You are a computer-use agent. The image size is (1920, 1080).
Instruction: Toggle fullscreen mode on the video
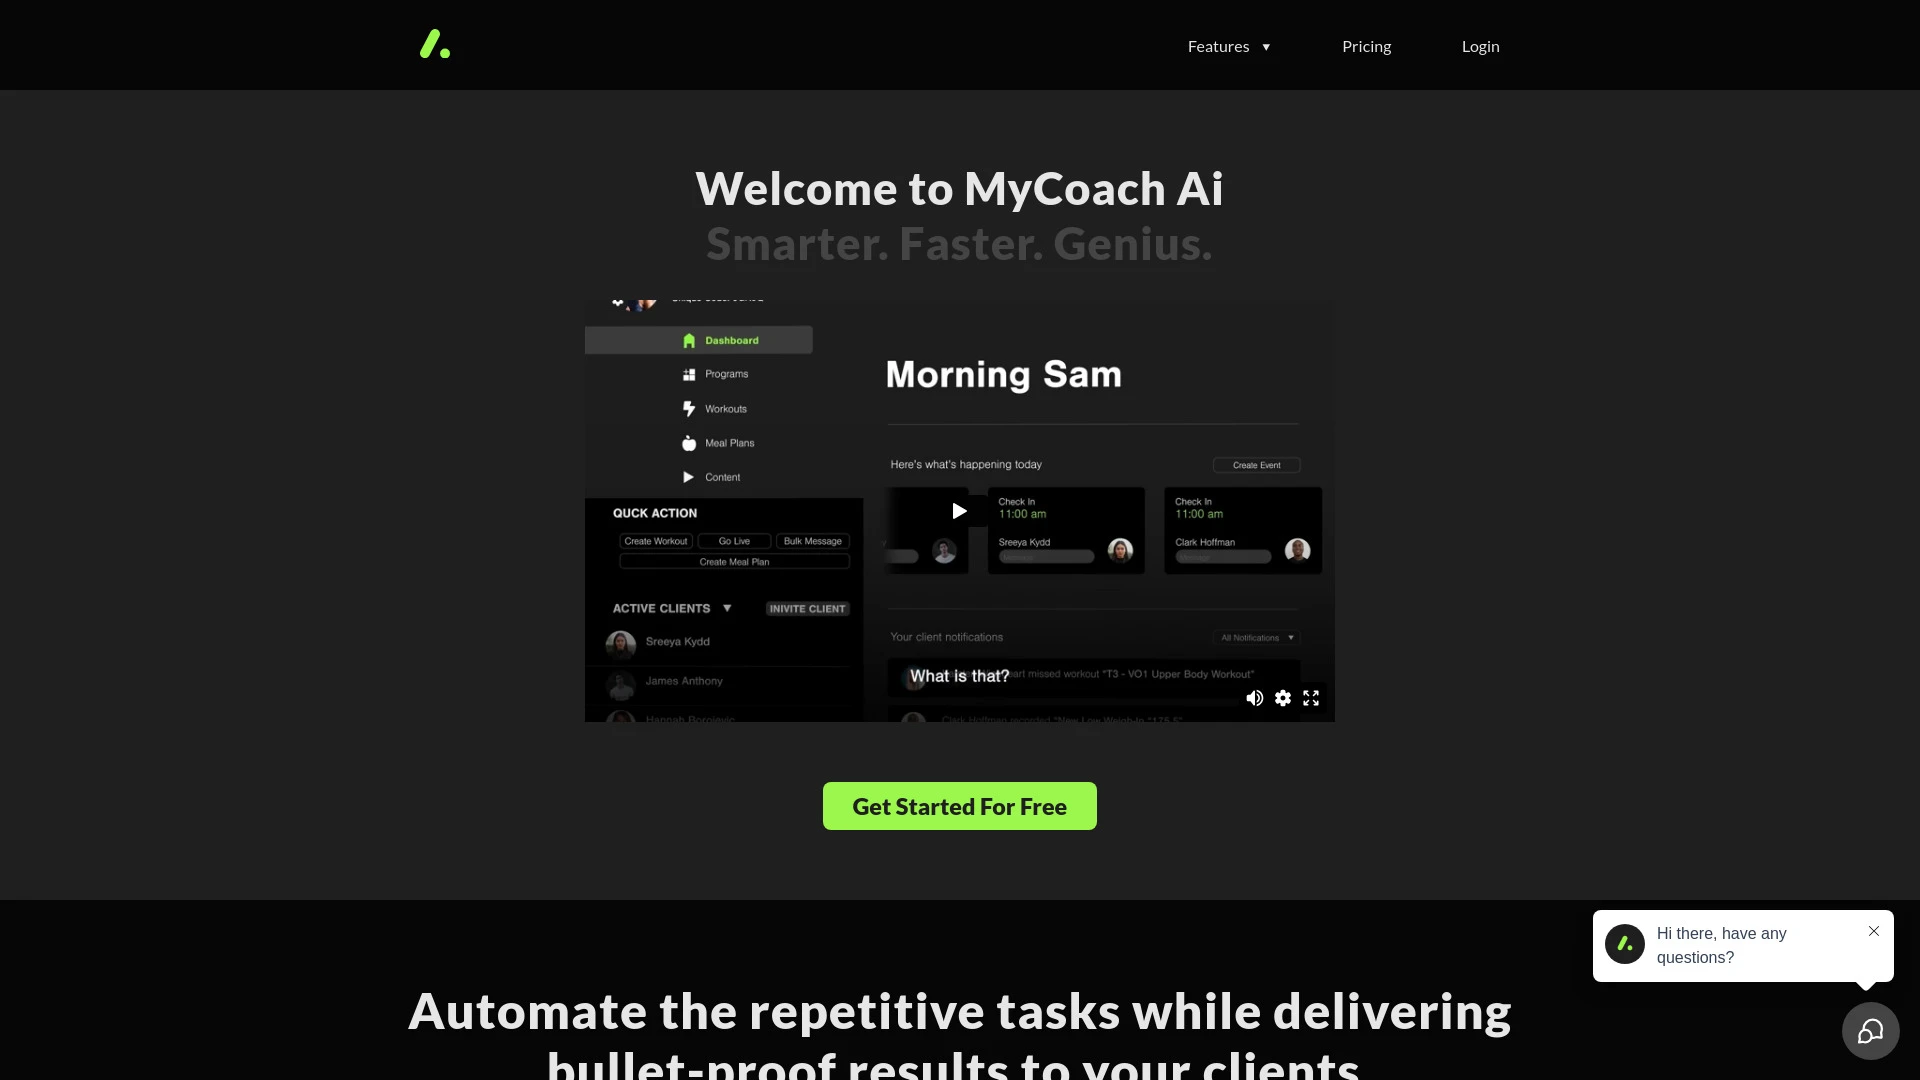click(1311, 698)
